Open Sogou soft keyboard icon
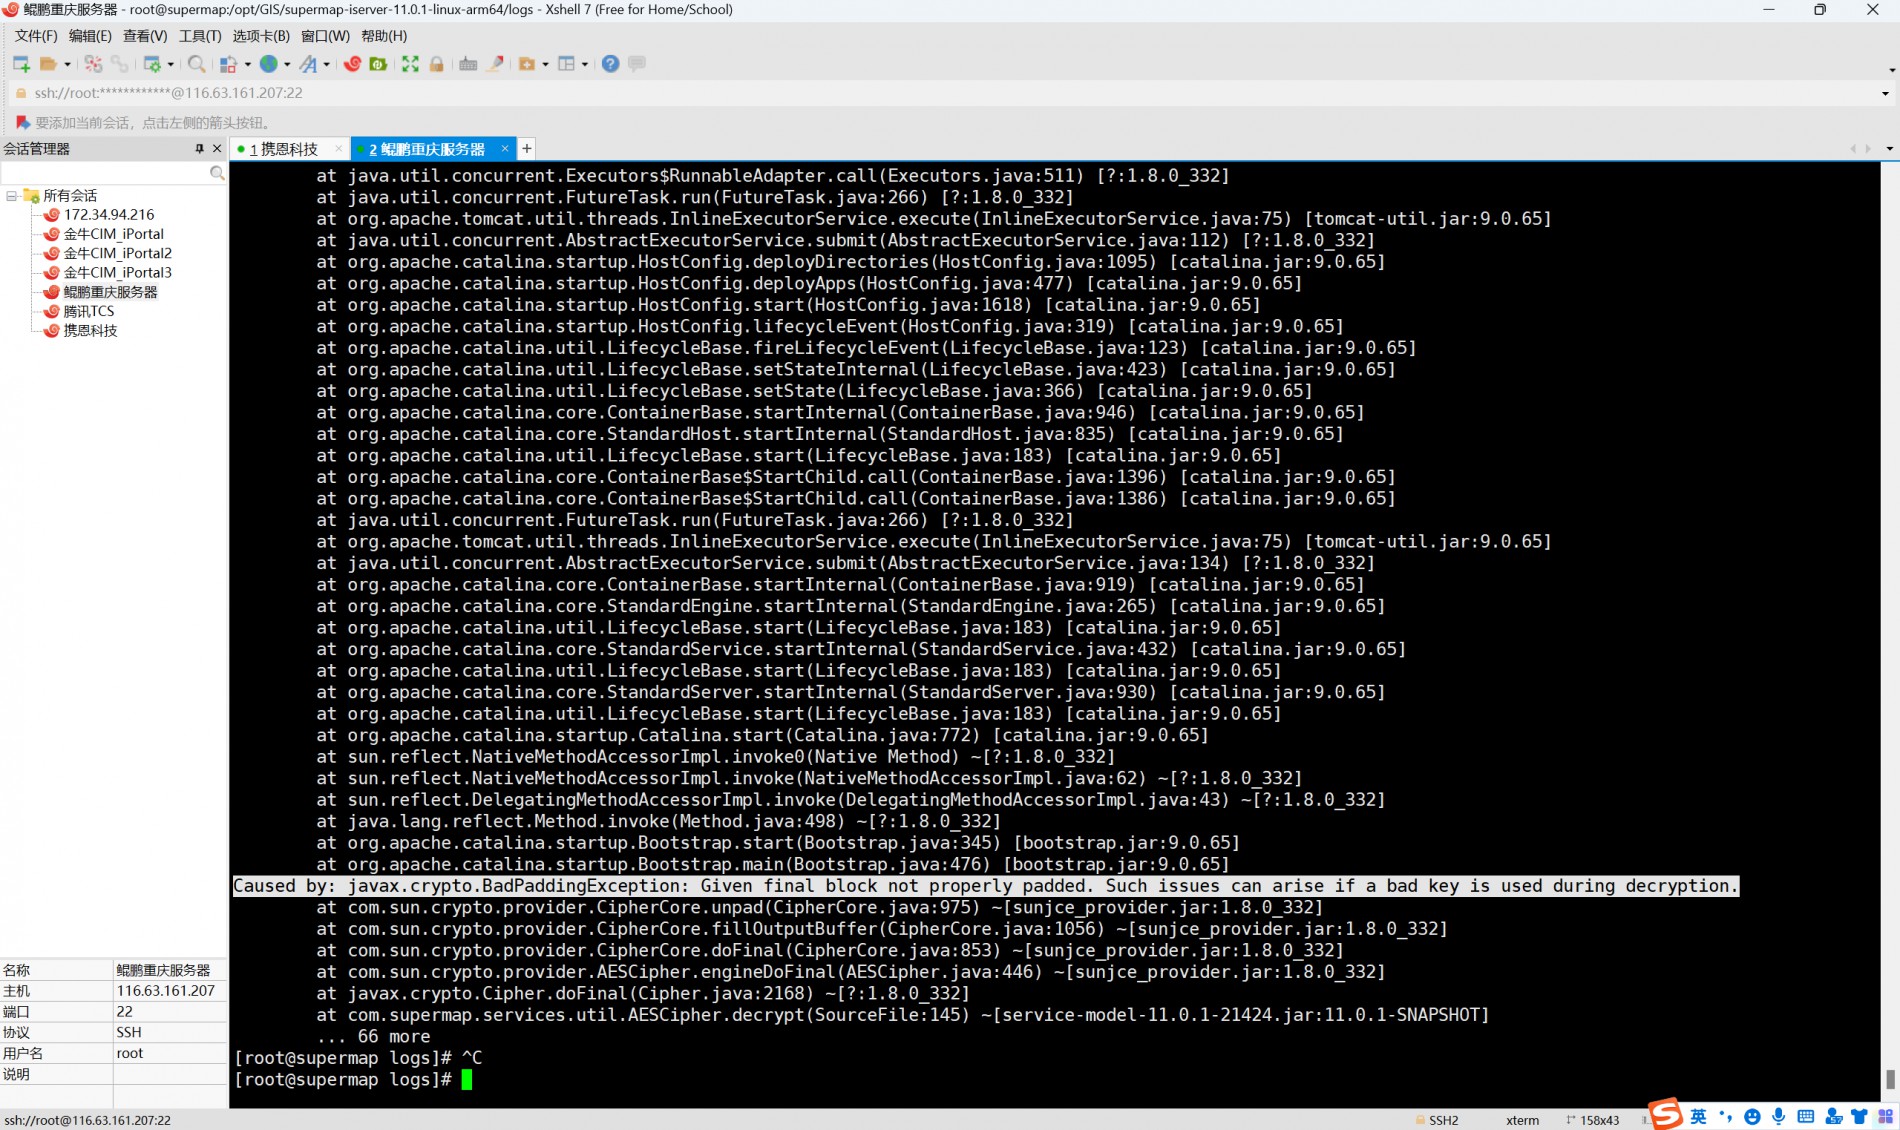This screenshot has width=1900, height=1130. tap(1805, 1116)
